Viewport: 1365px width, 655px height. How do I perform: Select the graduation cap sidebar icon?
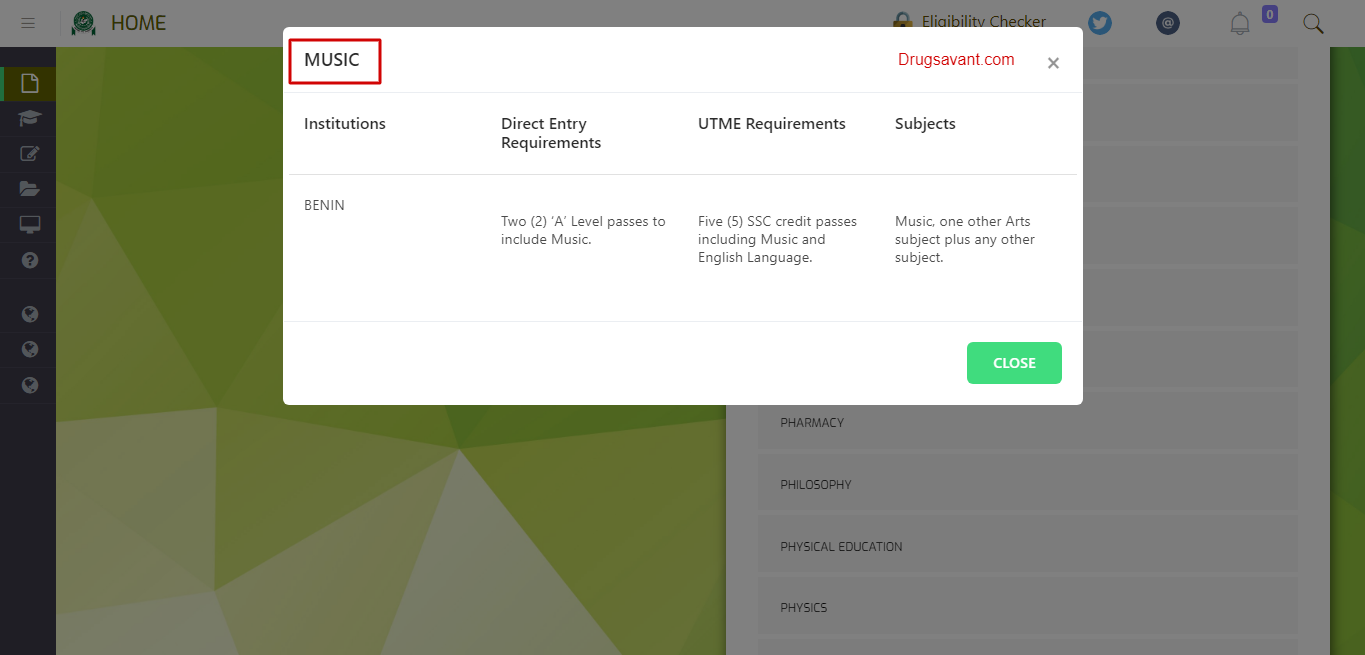click(30, 119)
